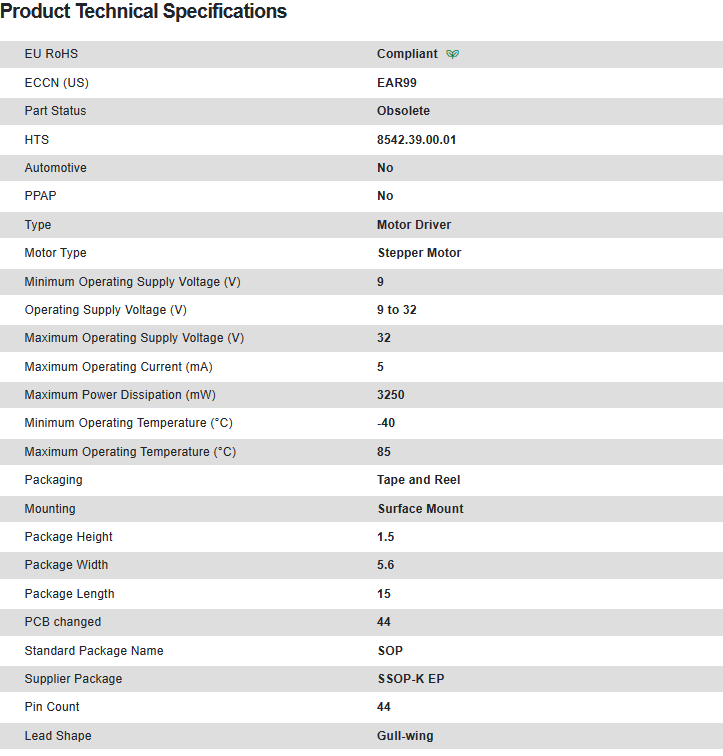Screen dimensions: 723x756
Task: Select the HTS code 8542.39.00.01
Action: pos(416,140)
